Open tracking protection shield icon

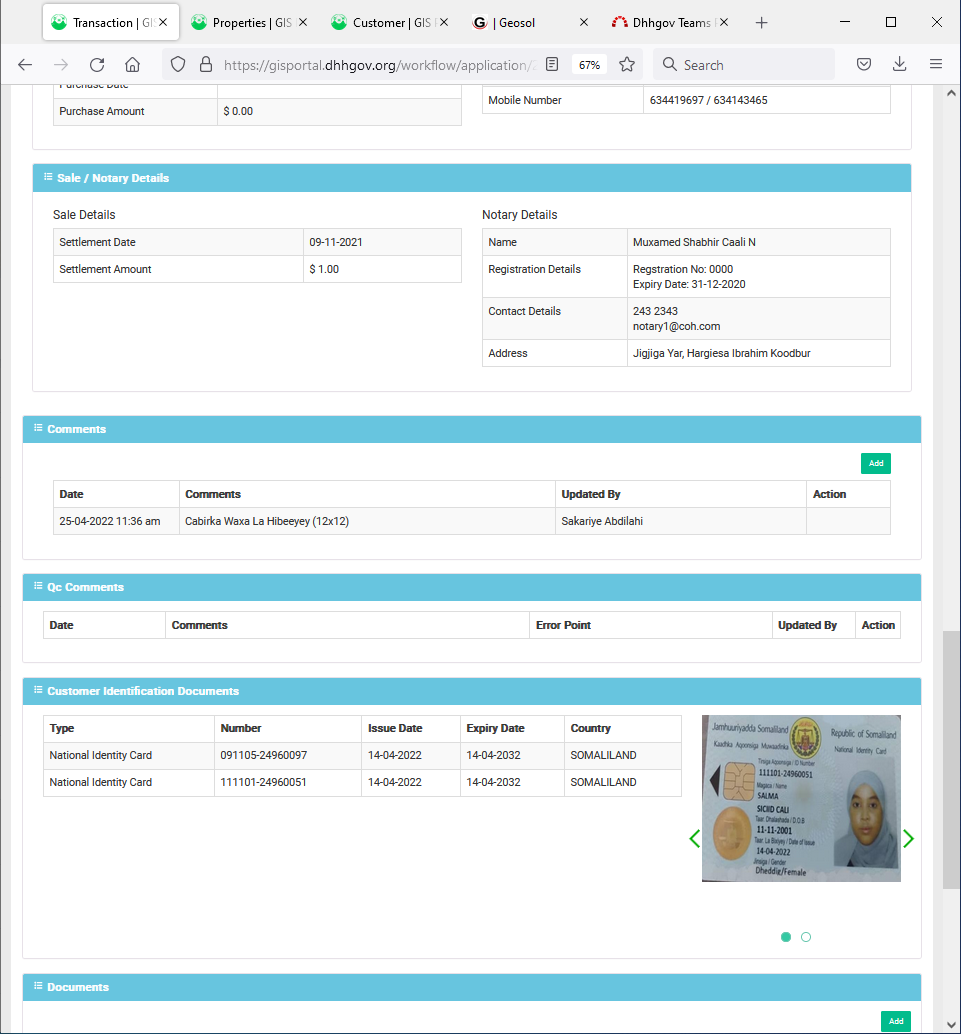(x=178, y=65)
